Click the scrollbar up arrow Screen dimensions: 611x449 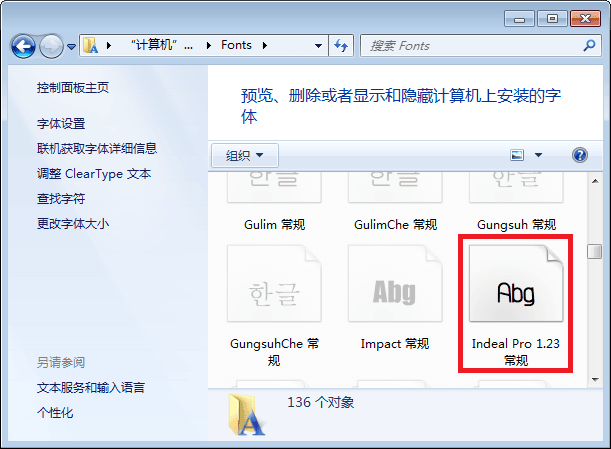tap(595, 181)
